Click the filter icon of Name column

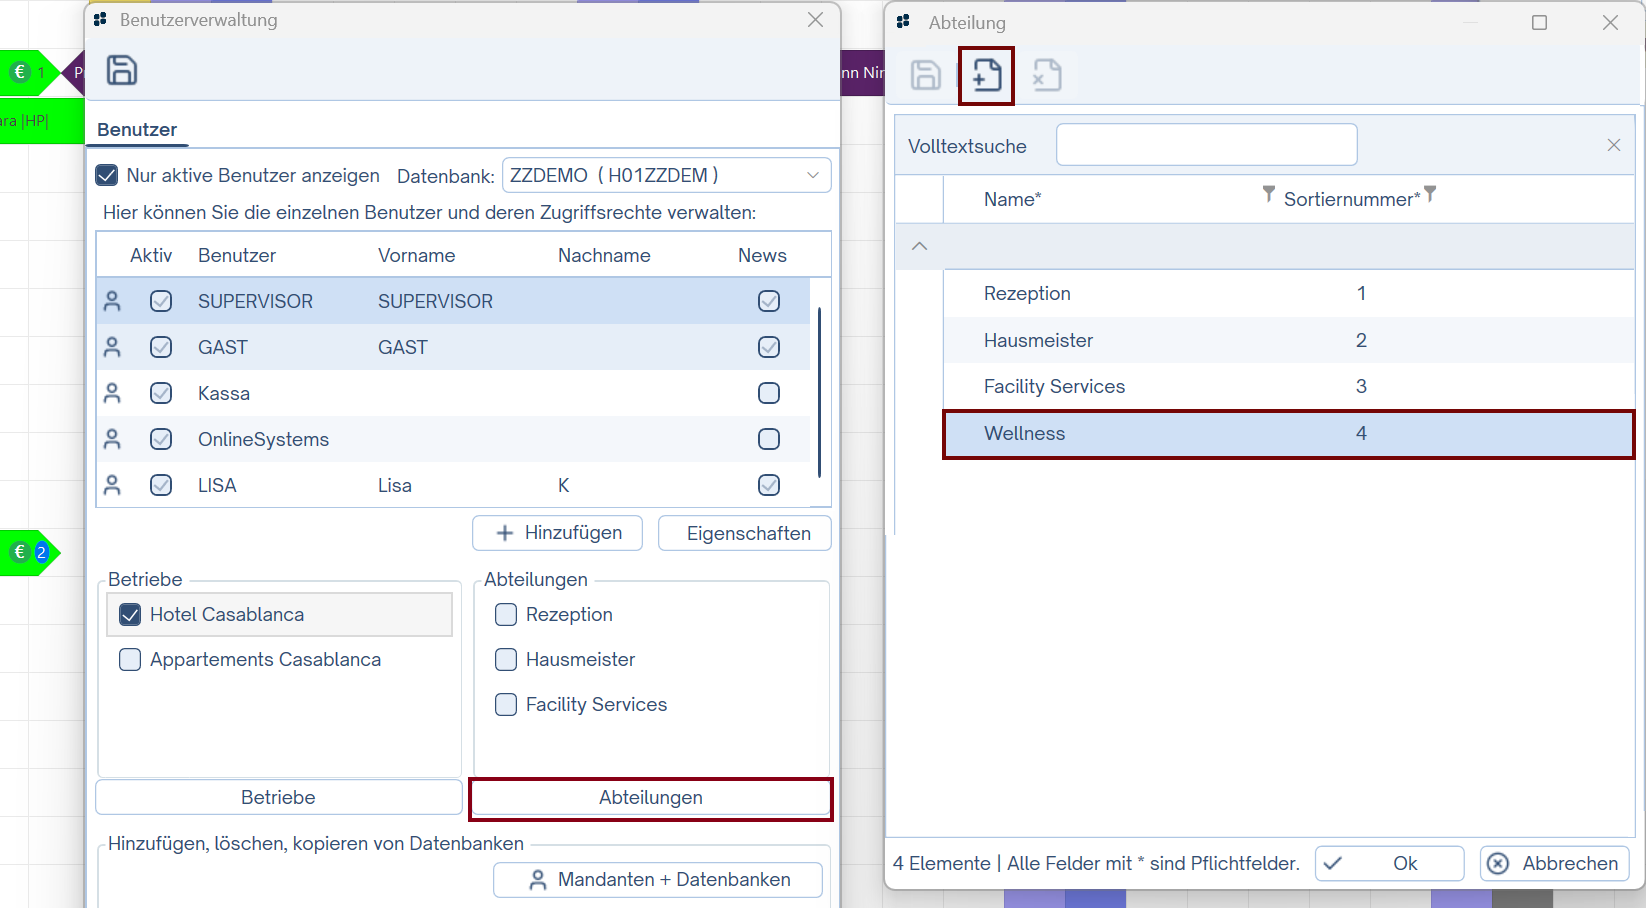click(x=1268, y=194)
